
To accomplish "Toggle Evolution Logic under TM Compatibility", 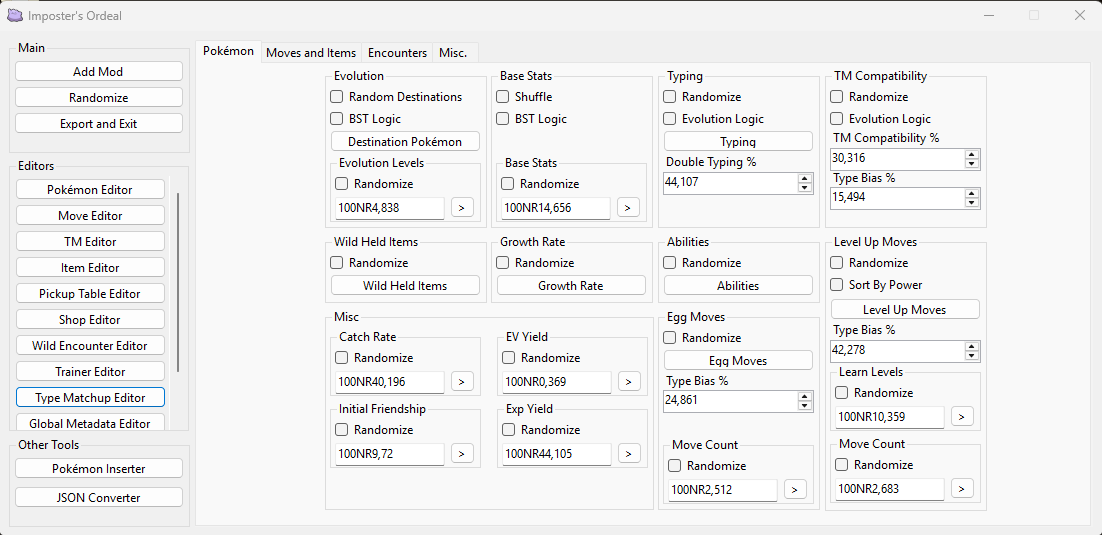I will [x=836, y=119].
